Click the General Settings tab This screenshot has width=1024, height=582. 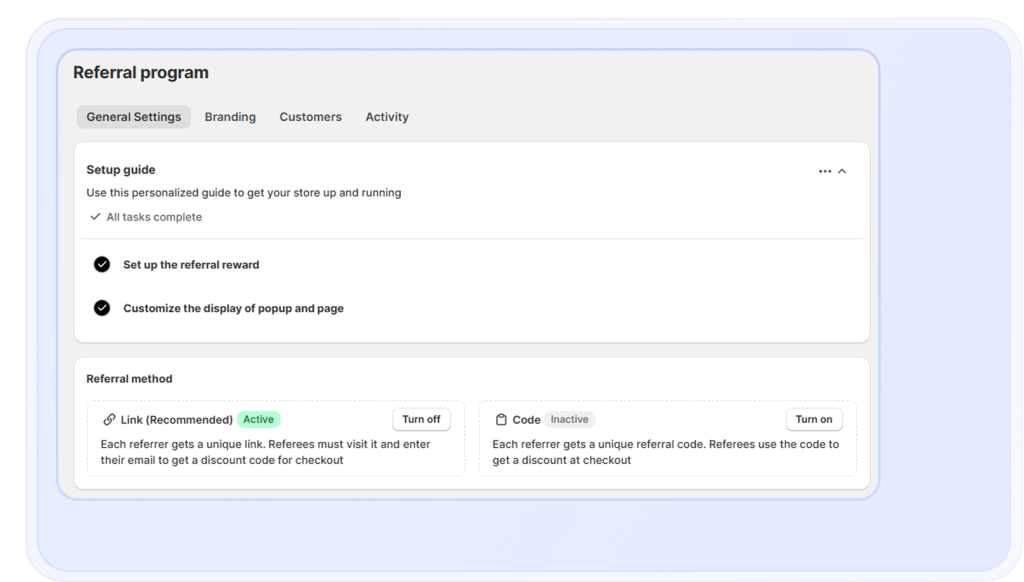point(133,116)
